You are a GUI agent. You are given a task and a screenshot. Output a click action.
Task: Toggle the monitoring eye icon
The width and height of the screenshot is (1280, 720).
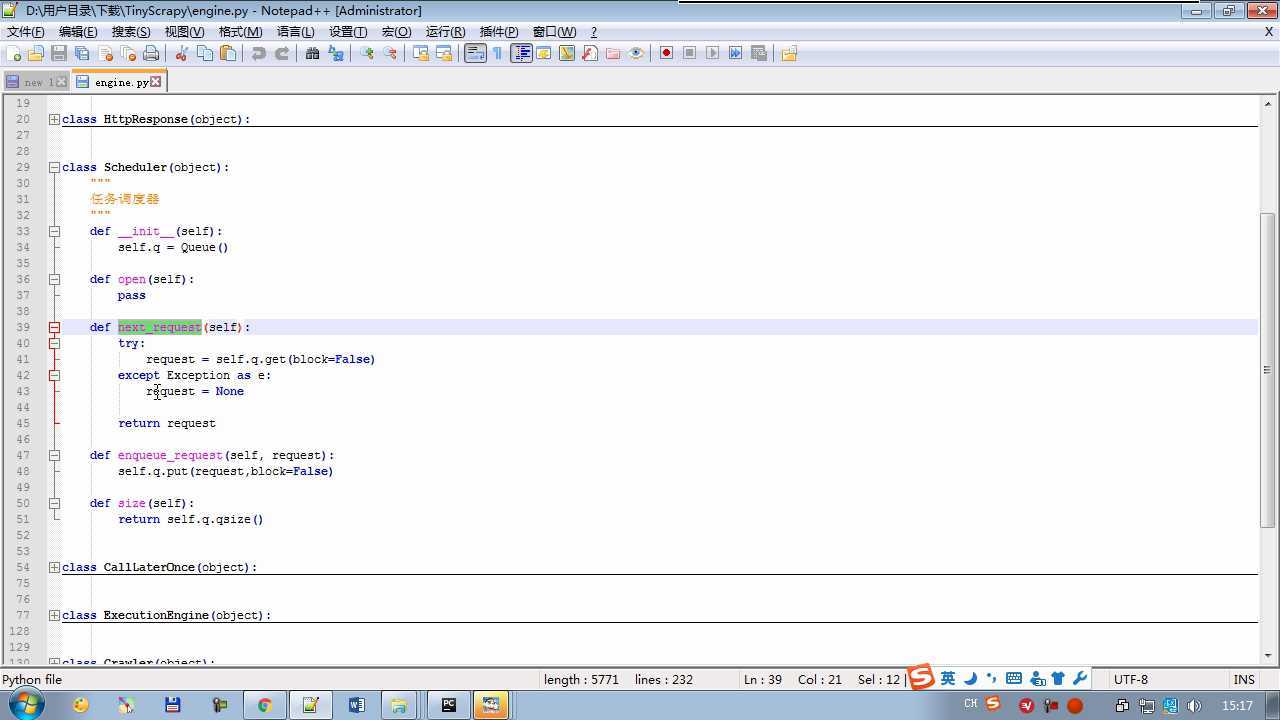(x=636, y=53)
